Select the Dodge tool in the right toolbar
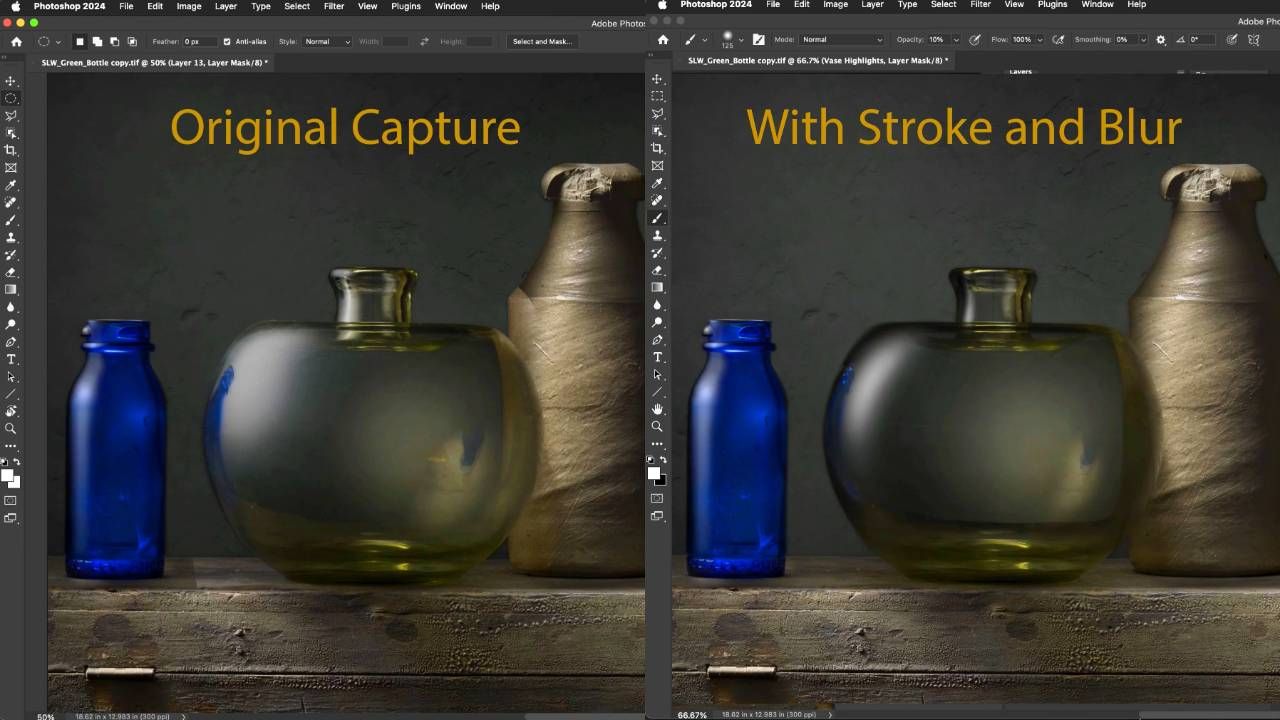Screen dimensions: 1280x720 click(657, 322)
